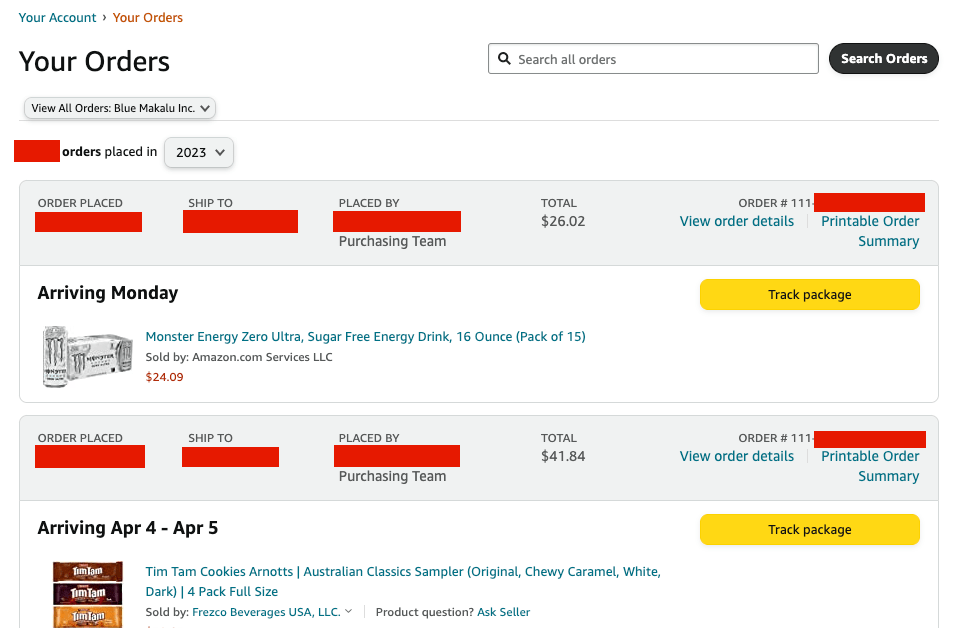Go to Your Account breadcrumb
This screenshot has height=628, width=960.
(58, 17)
